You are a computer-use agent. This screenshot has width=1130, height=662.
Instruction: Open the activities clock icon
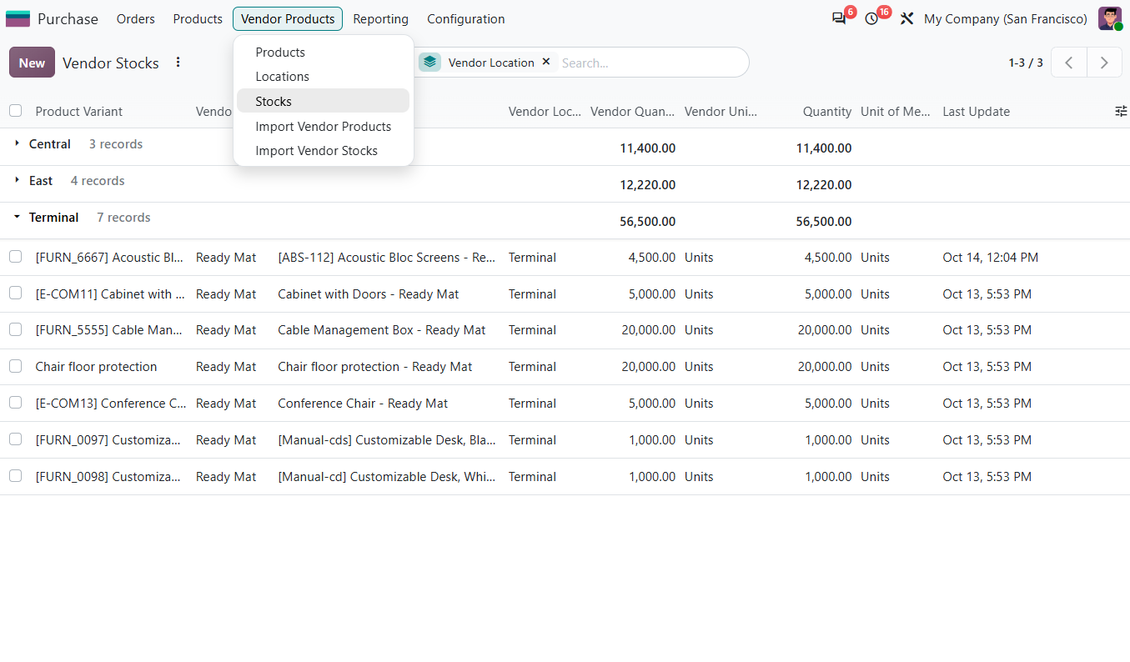[x=872, y=19]
